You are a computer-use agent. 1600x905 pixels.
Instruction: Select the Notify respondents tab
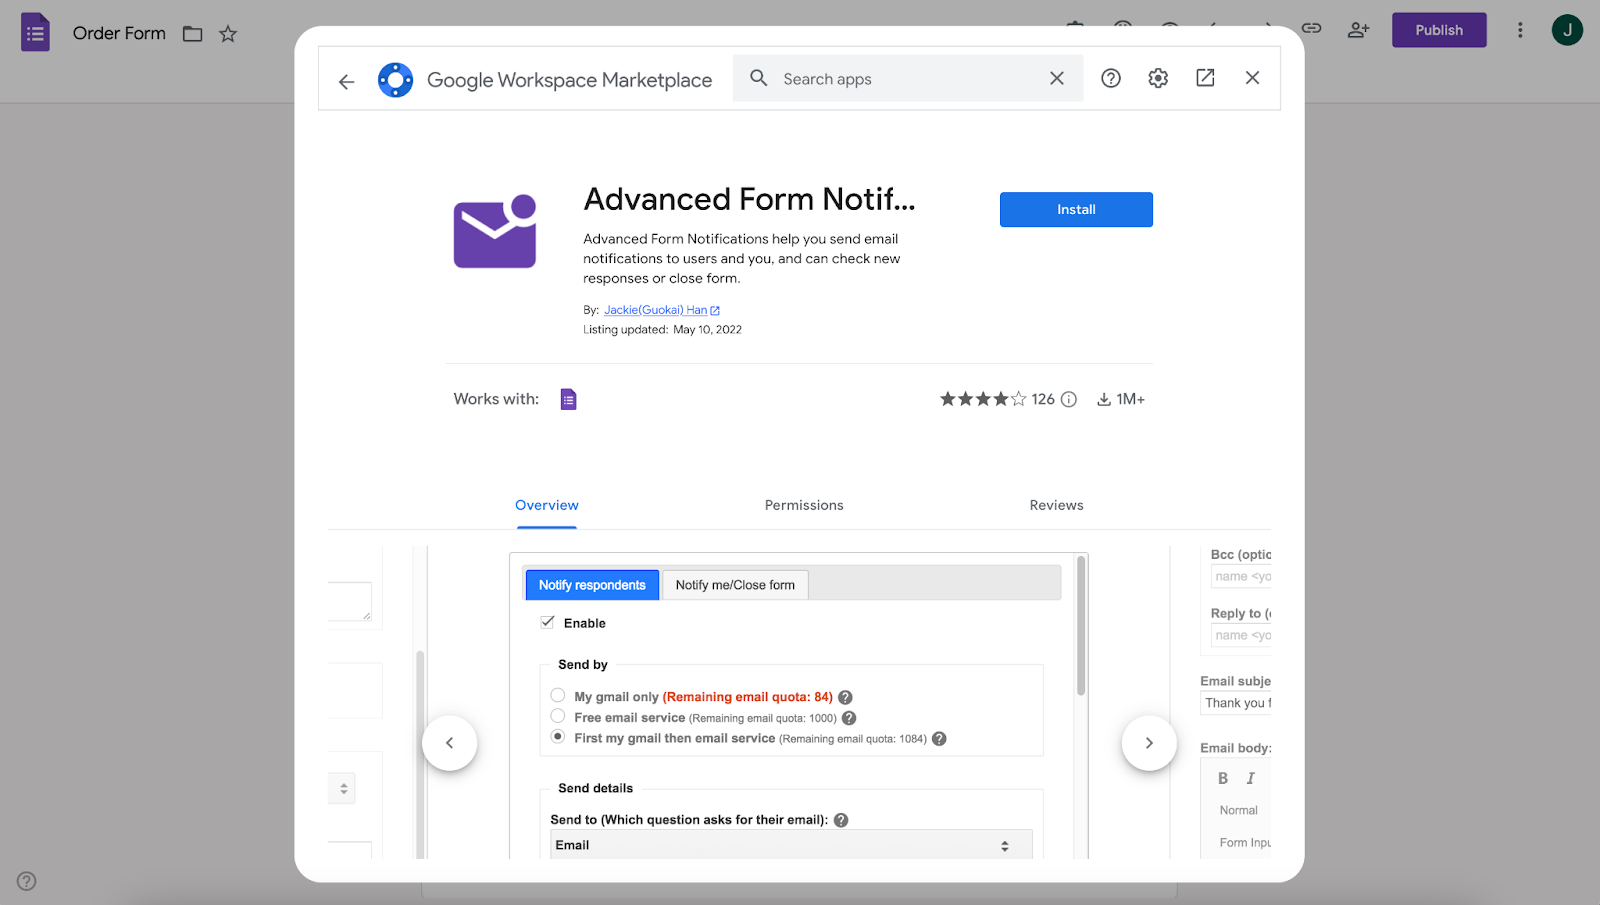tap(592, 585)
